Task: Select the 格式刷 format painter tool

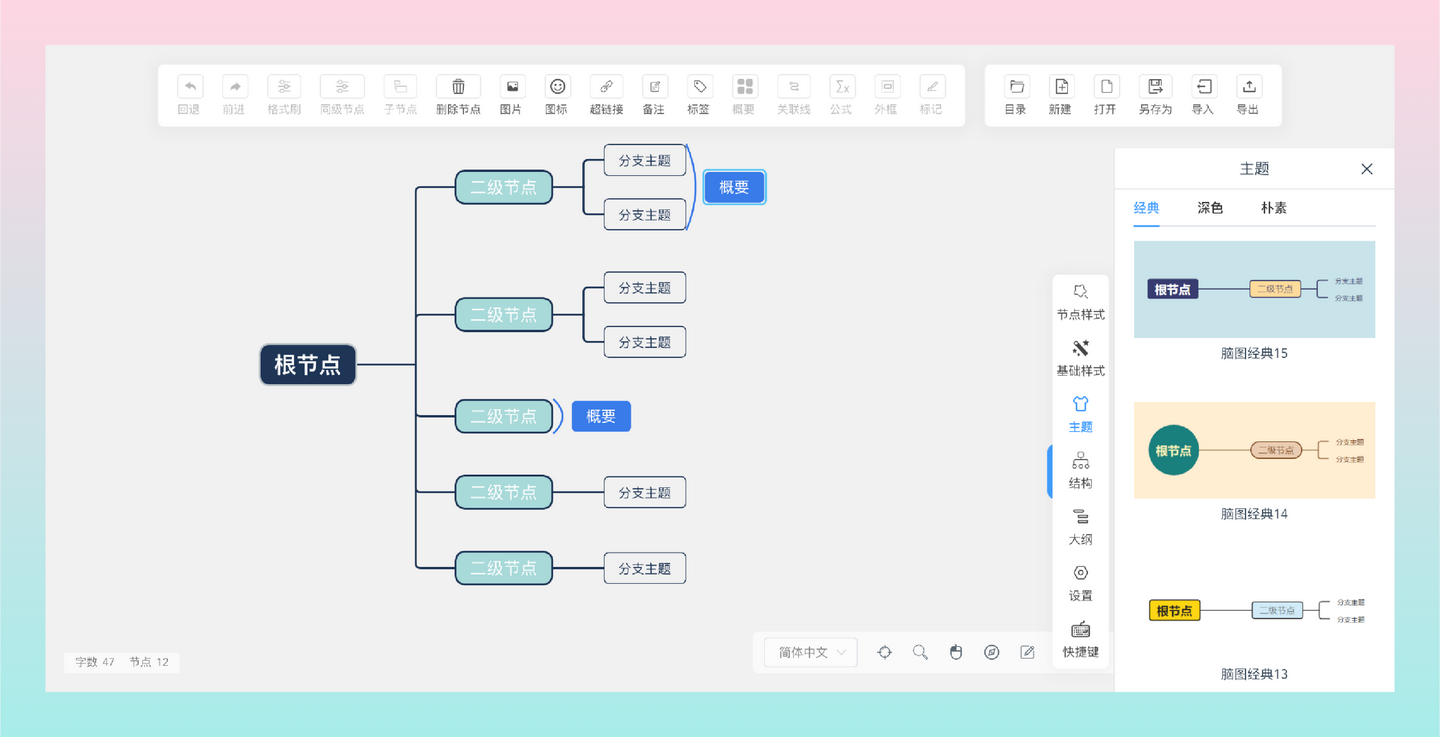Action: coord(283,95)
